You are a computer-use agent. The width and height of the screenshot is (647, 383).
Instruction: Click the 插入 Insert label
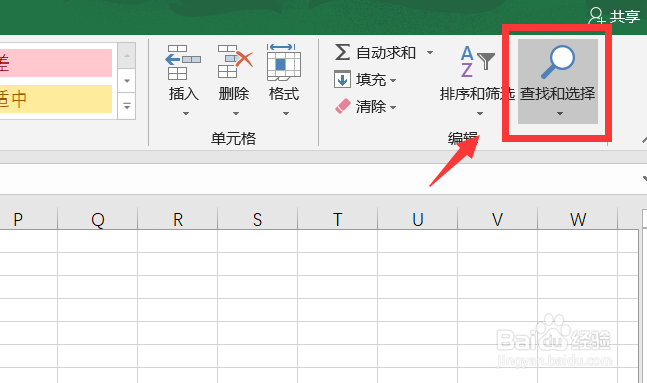(184, 94)
